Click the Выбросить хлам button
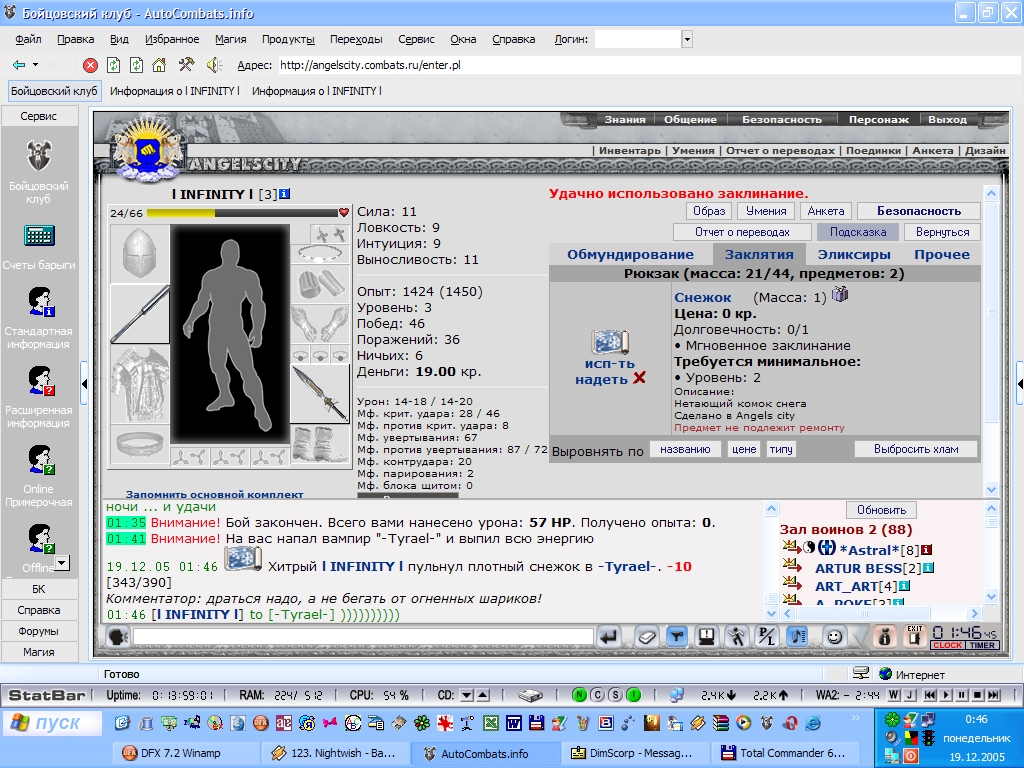Viewport: 1024px width, 768px height. tap(916, 449)
